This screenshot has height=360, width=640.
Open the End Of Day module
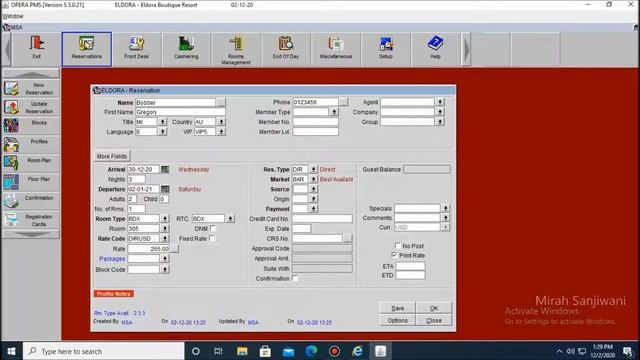(286, 49)
